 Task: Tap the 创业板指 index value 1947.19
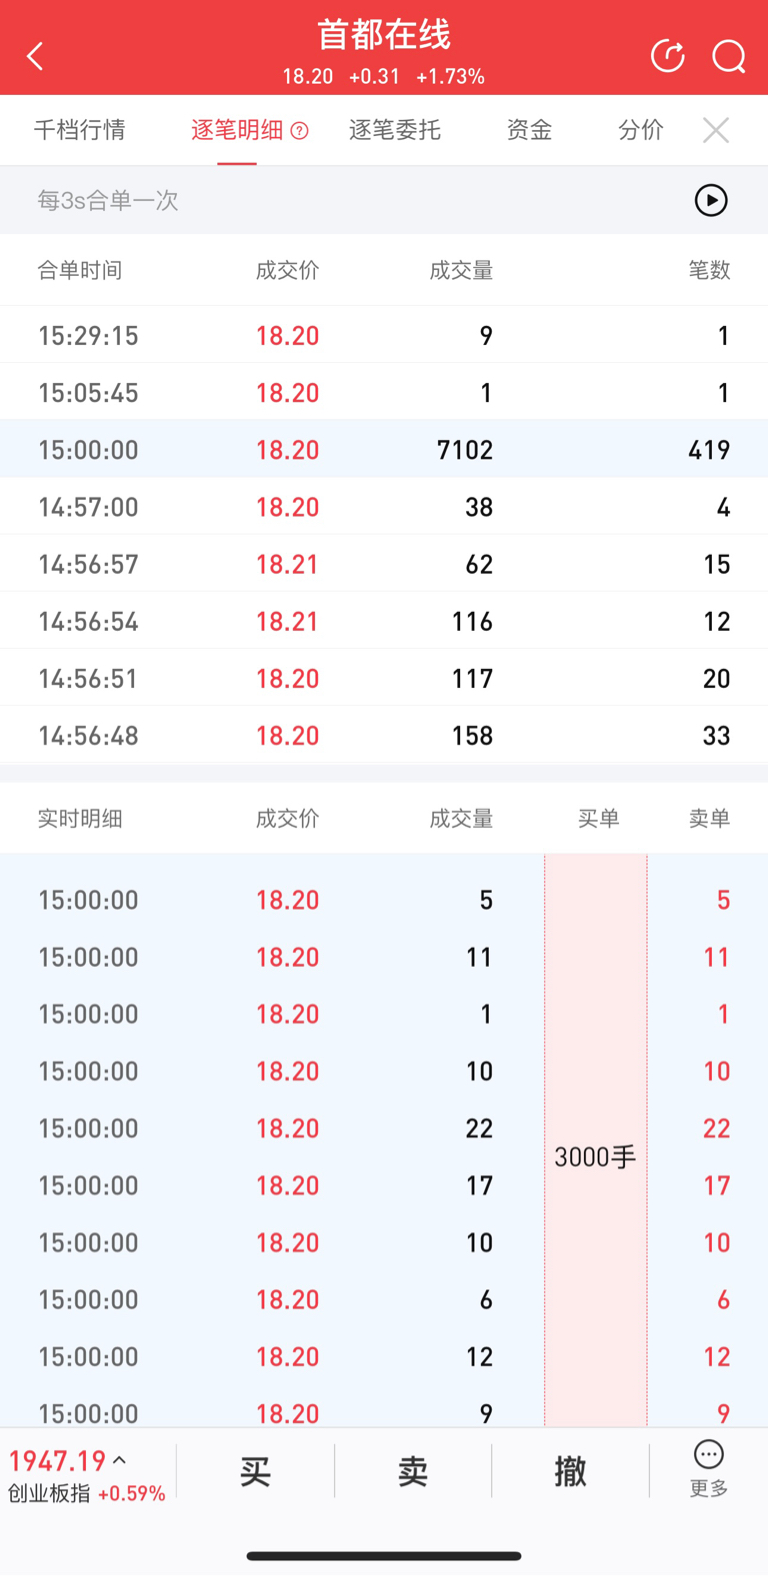(57, 1461)
